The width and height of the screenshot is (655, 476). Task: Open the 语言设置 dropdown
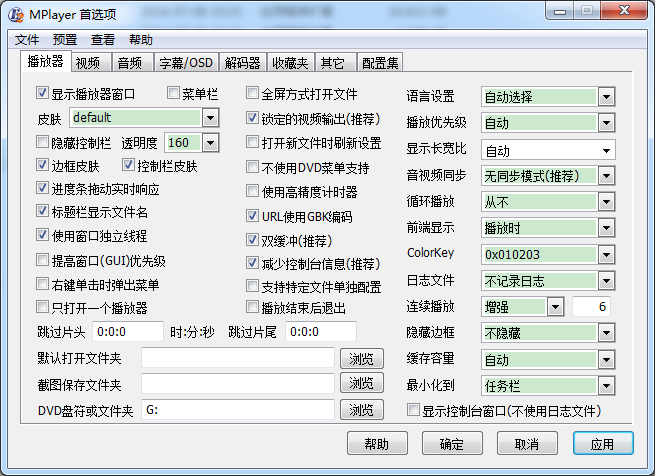coord(607,97)
